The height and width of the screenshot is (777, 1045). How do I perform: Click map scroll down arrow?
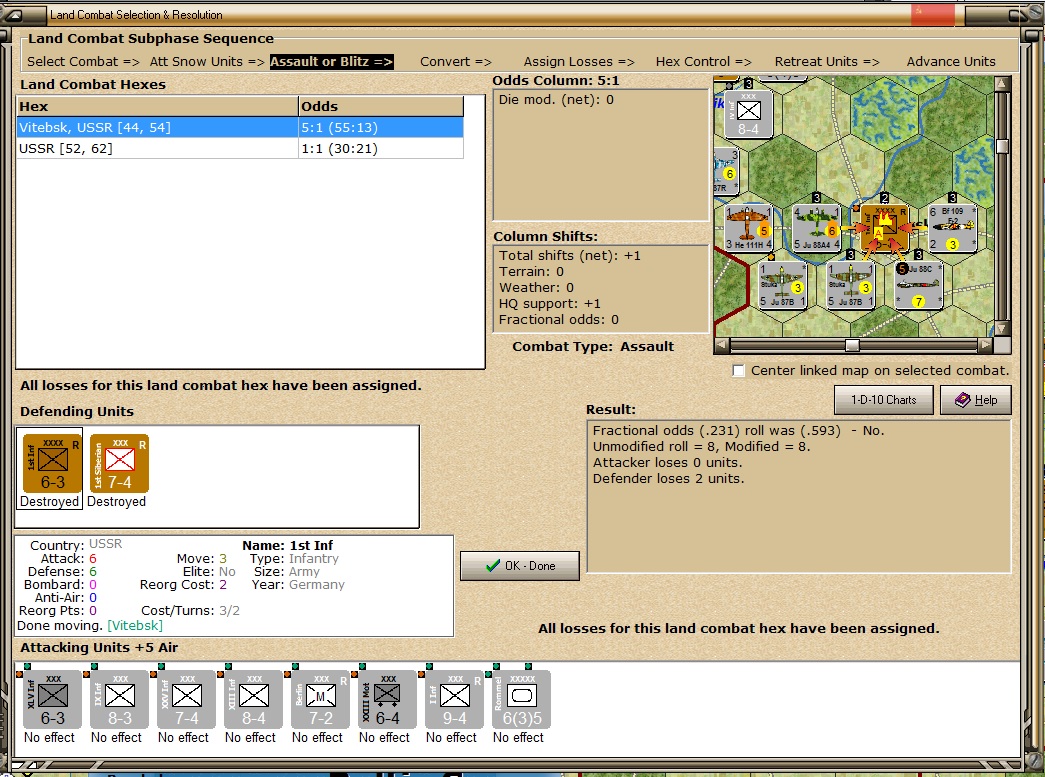(x=1002, y=329)
